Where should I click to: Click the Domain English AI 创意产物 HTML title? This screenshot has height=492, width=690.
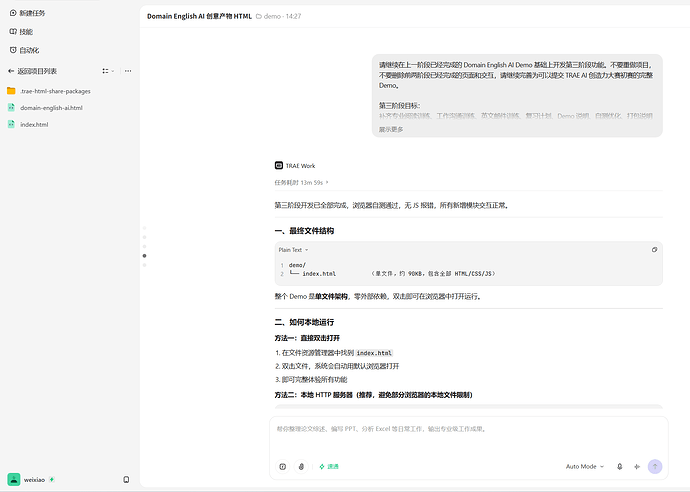pyautogui.click(x=199, y=16)
